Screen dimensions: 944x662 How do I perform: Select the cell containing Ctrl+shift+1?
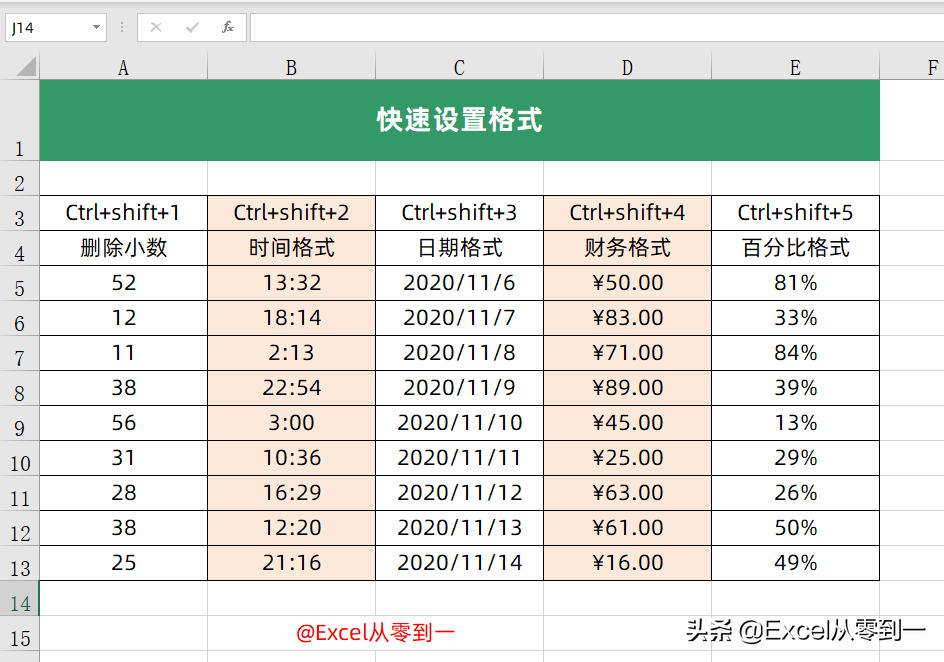coord(123,213)
